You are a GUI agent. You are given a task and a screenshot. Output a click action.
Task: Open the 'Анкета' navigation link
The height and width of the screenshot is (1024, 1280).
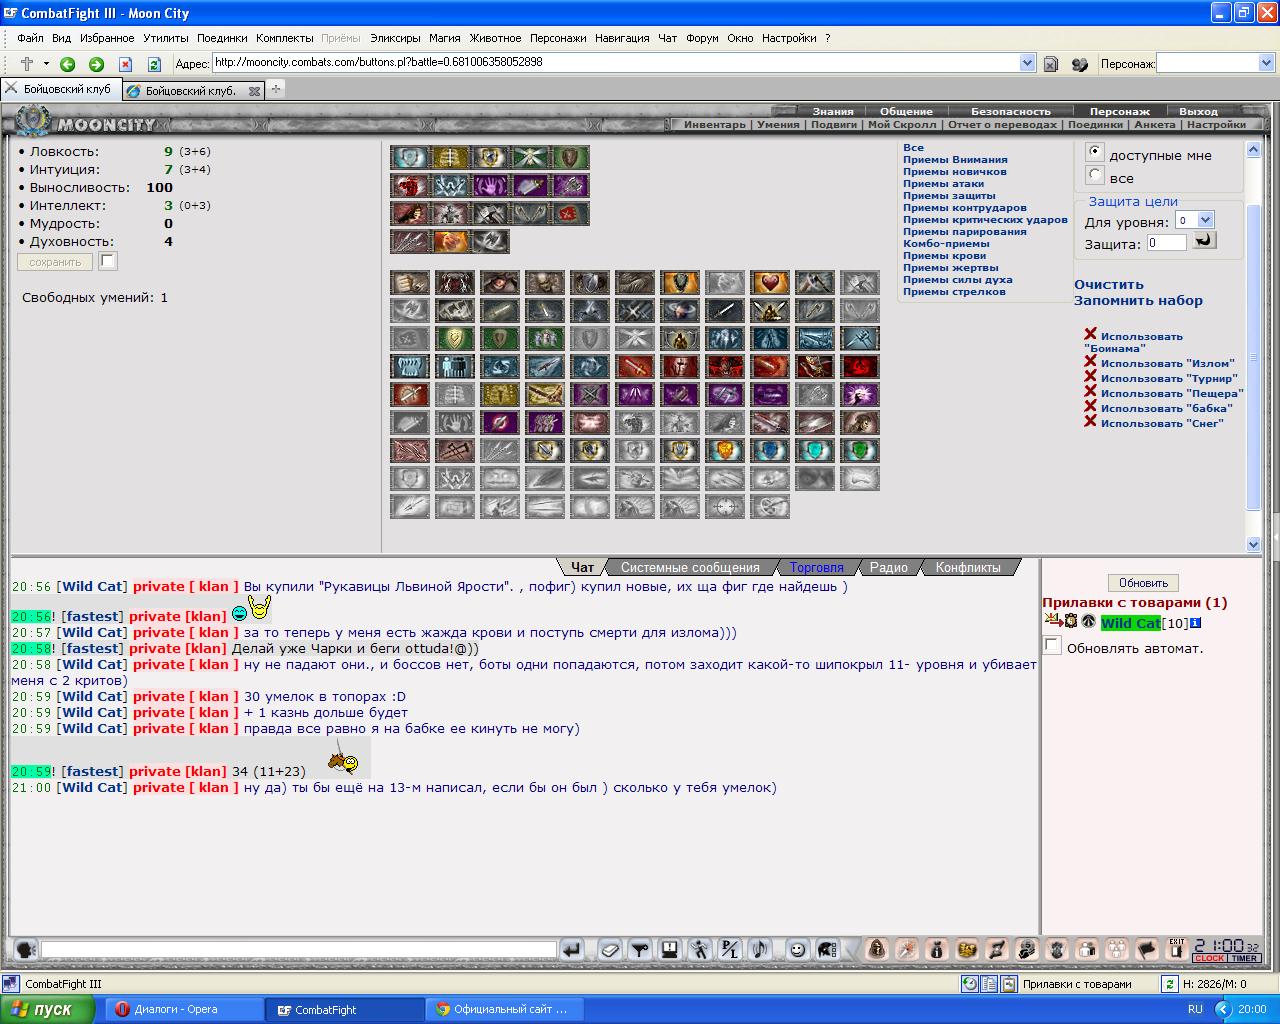[x=1155, y=125]
